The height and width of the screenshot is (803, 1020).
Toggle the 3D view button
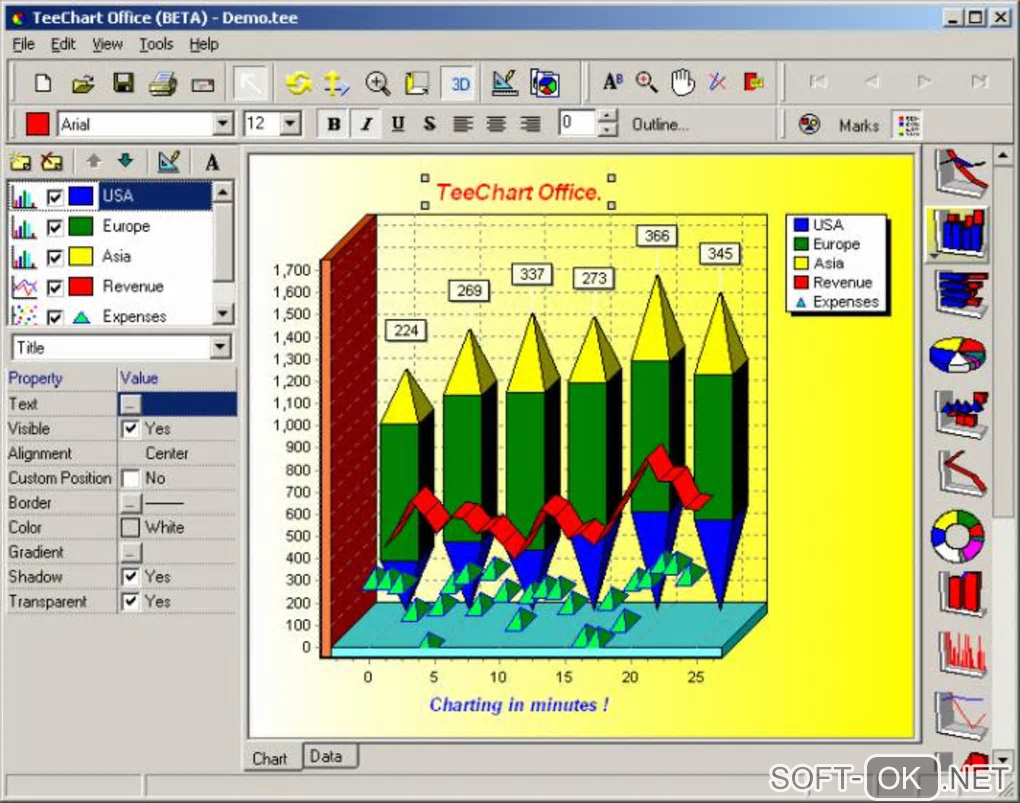tap(459, 83)
